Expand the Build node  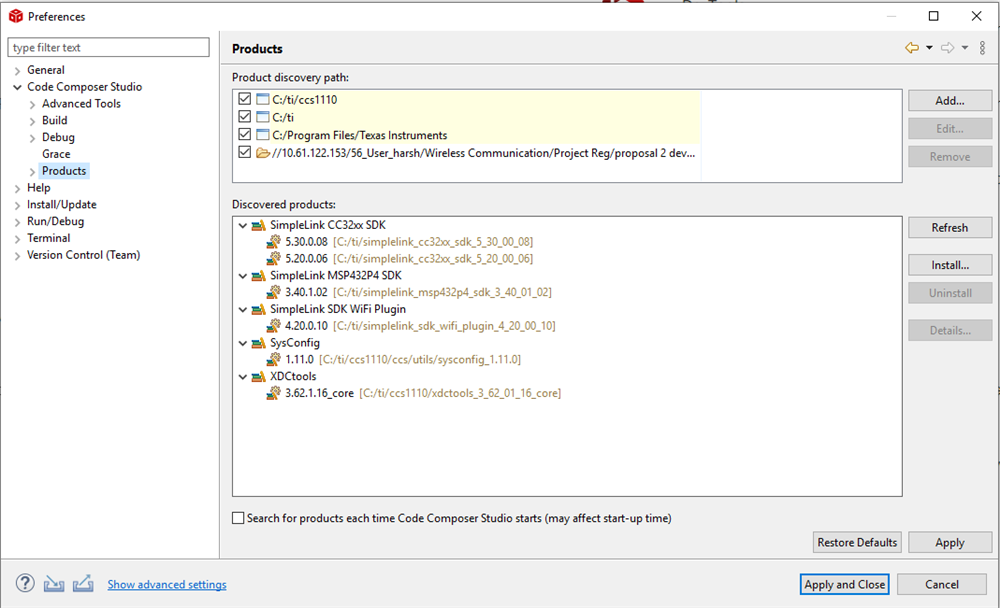32,121
